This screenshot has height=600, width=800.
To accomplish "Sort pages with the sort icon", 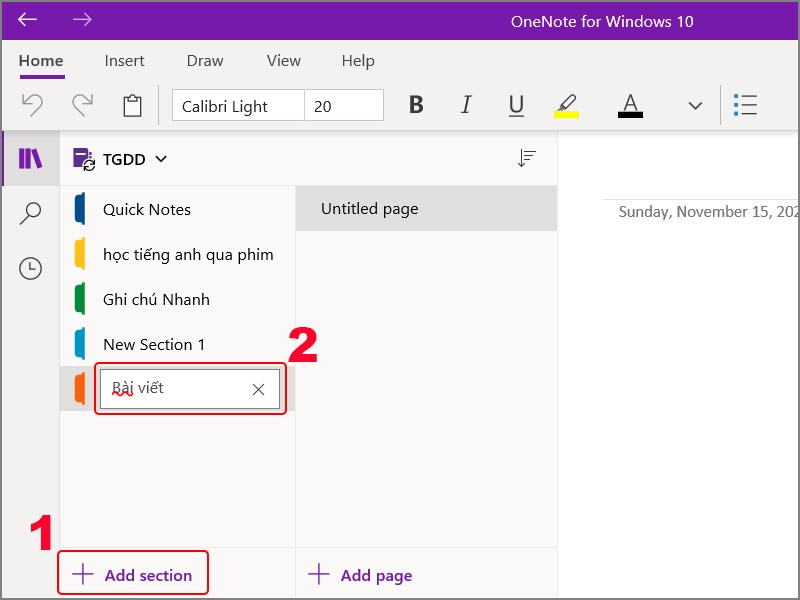I will point(527,159).
